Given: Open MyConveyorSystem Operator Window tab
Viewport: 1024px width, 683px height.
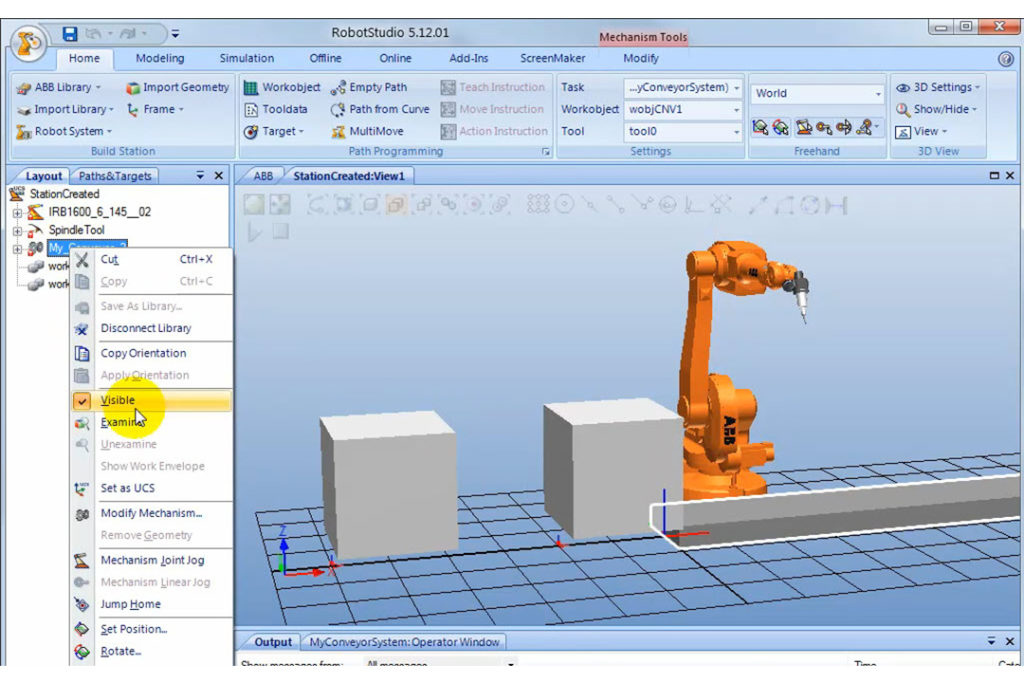Looking at the screenshot, I should [404, 643].
